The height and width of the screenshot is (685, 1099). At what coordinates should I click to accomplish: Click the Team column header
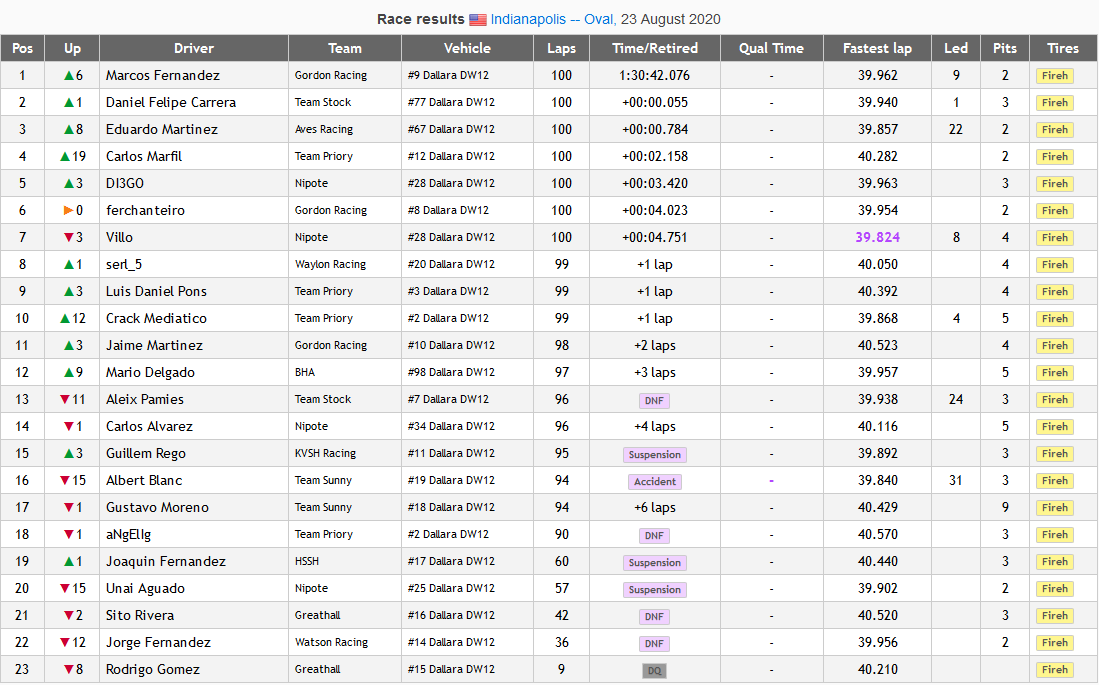click(345, 48)
